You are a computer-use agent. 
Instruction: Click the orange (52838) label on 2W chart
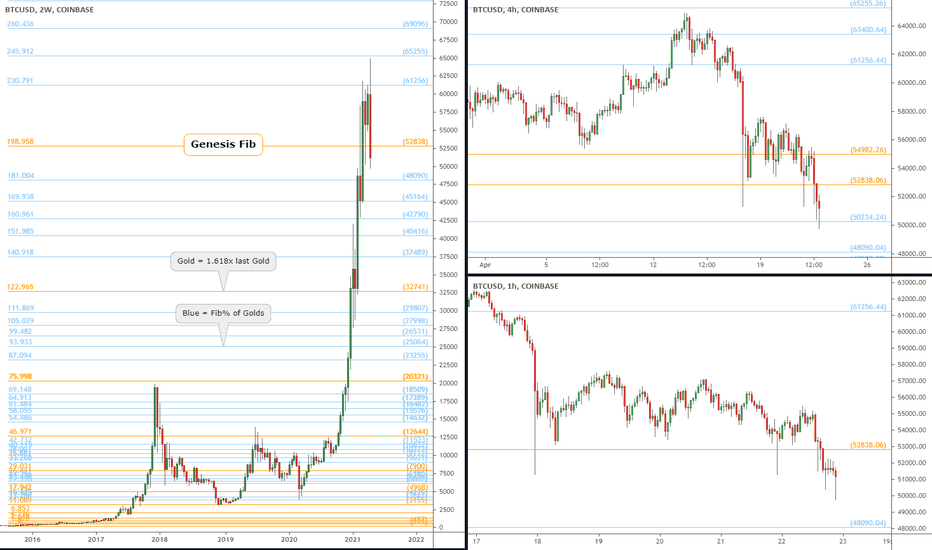tap(415, 142)
